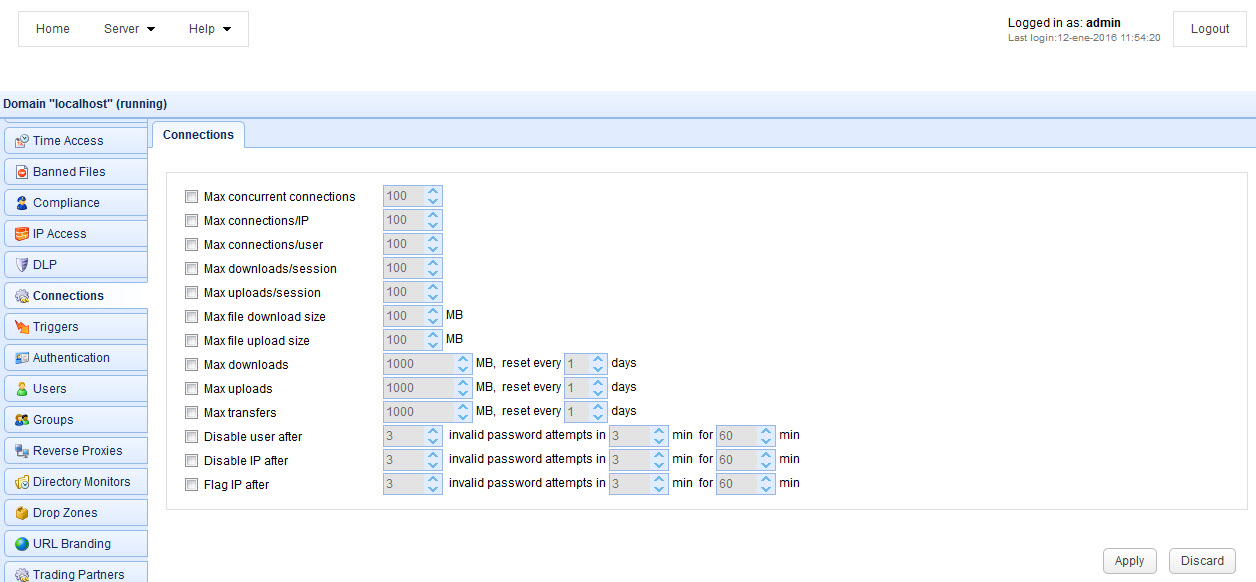Switch to the Connections tab
1256x582 pixels.
[x=198, y=134]
